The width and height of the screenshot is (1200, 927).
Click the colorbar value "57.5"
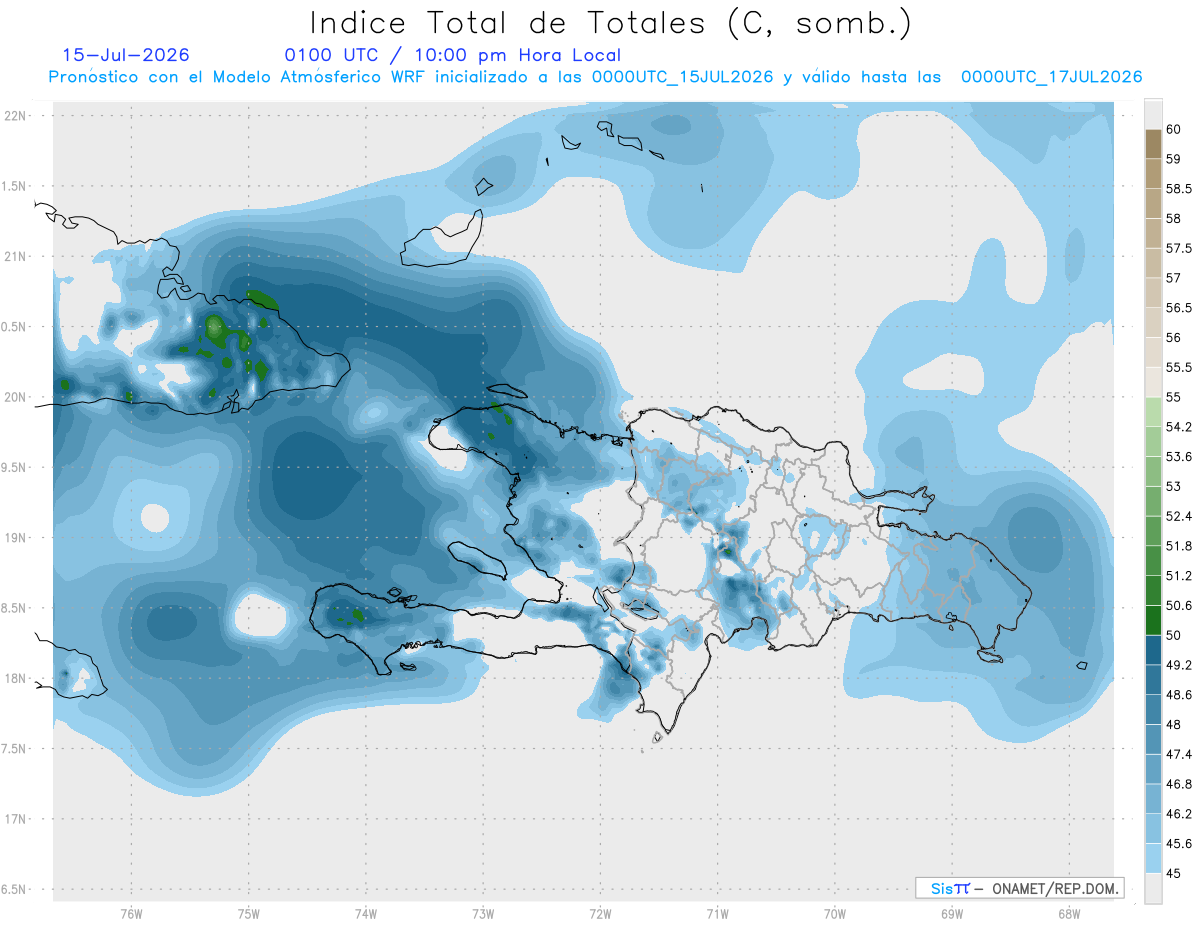click(x=1178, y=248)
